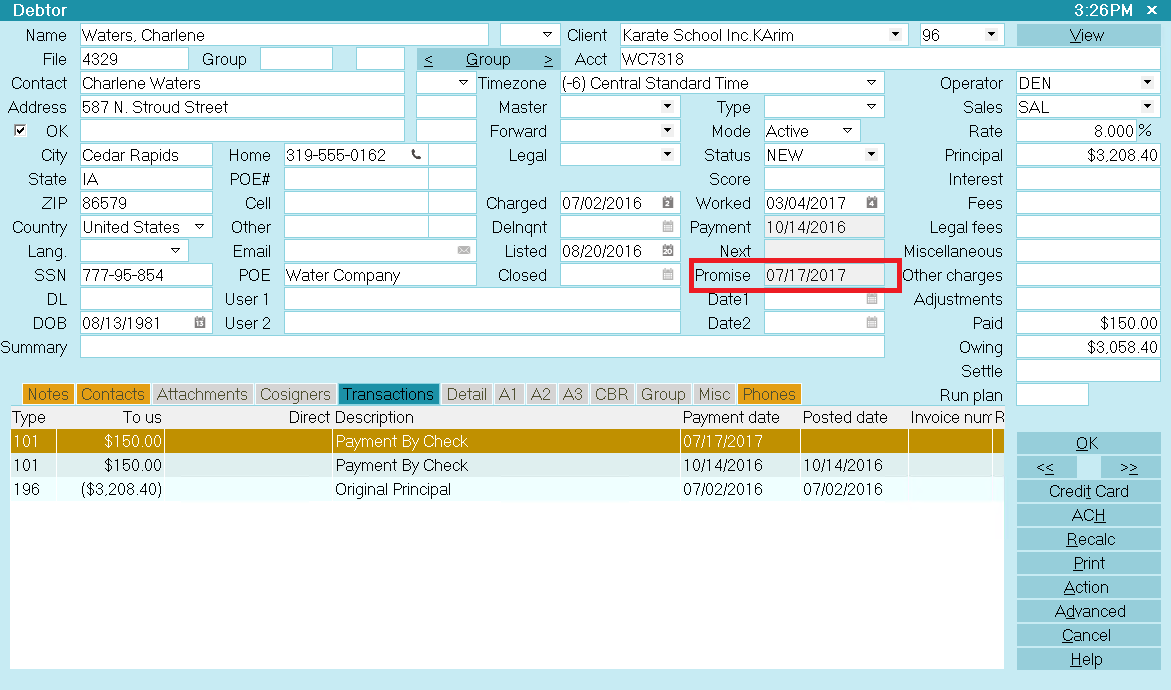The image size is (1171, 690).
Task: Select the 10/14/2016 Payment By Check row
Action: click(400, 465)
